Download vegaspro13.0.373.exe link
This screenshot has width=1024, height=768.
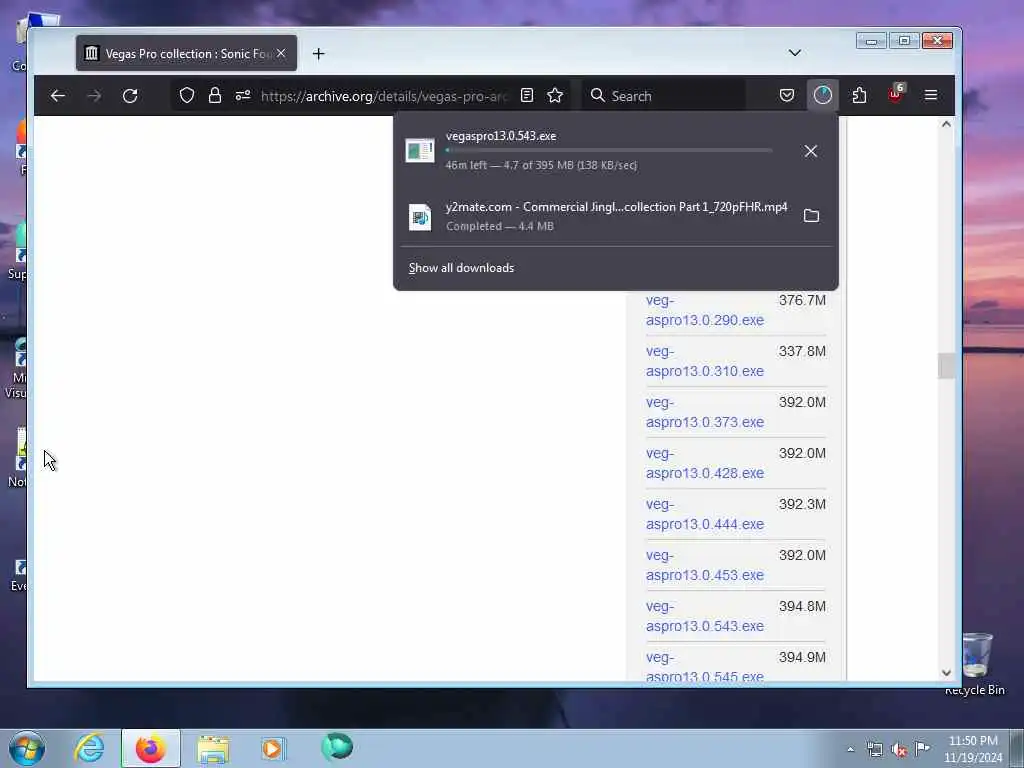[705, 412]
